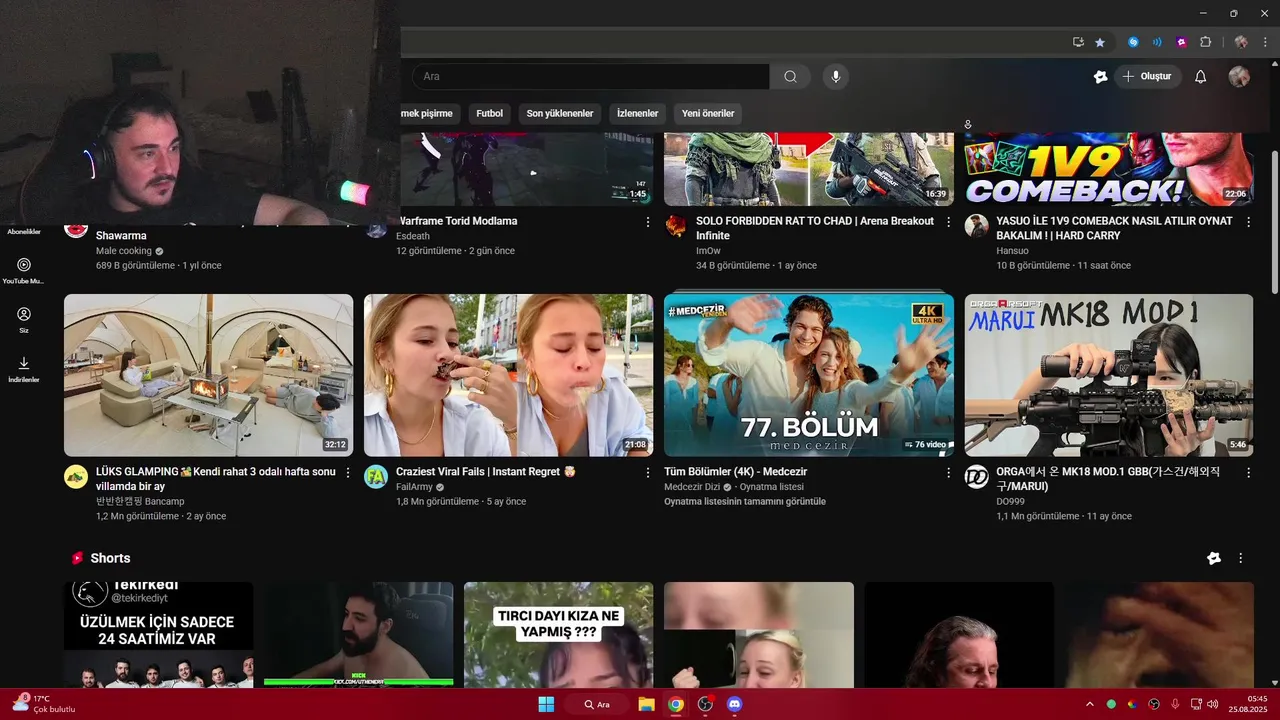This screenshot has width=1280, height=720.
Task: Go to FailArmy channel name
Action: (x=415, y=487)
